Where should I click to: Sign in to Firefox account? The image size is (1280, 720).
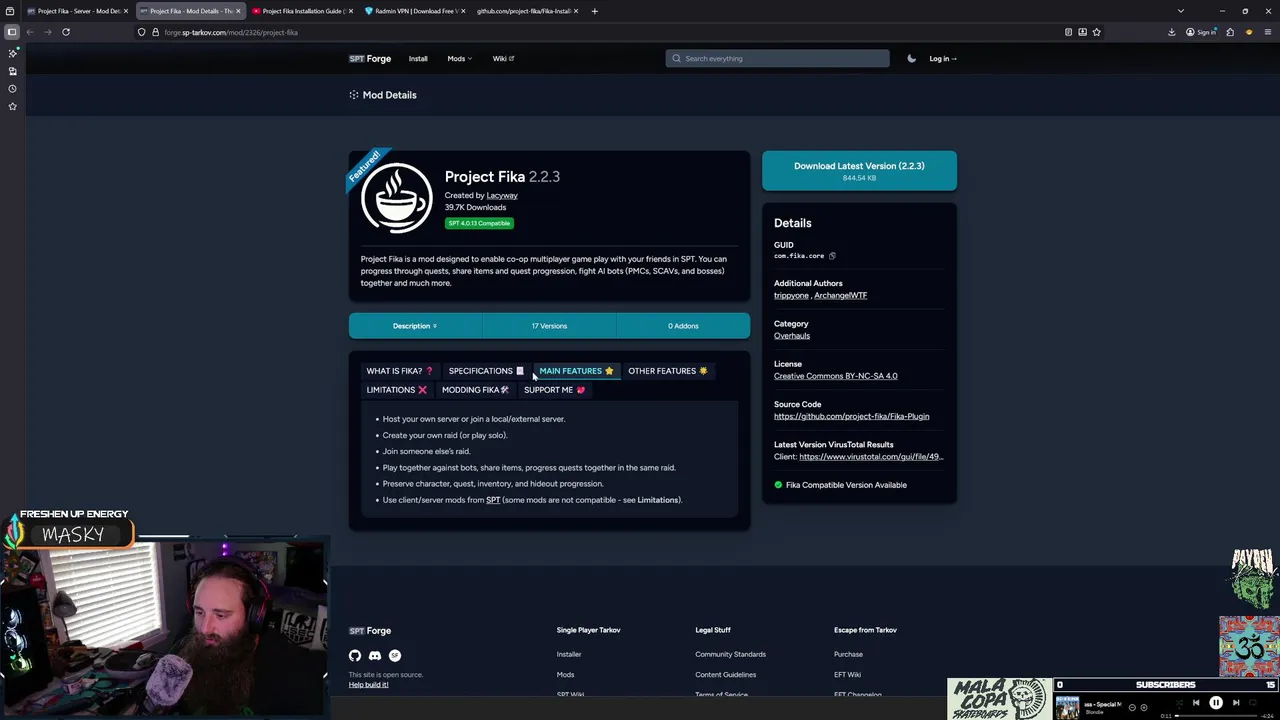tap(1201, 32)
